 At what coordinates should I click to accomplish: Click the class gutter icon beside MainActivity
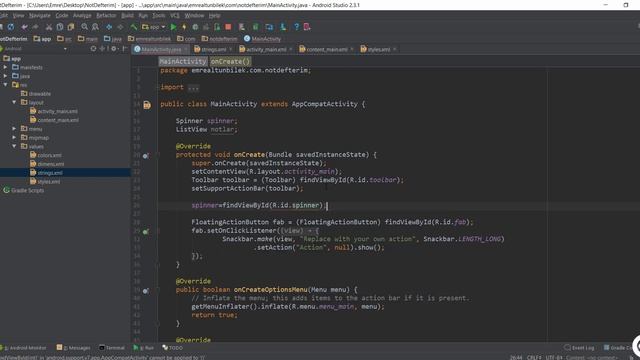pyautogui.click(x=147, y=105)
